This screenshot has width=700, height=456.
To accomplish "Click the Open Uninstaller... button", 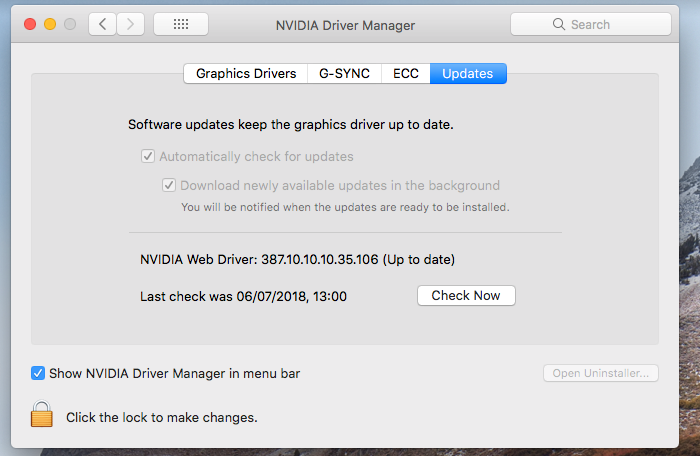I will point(600,373).
